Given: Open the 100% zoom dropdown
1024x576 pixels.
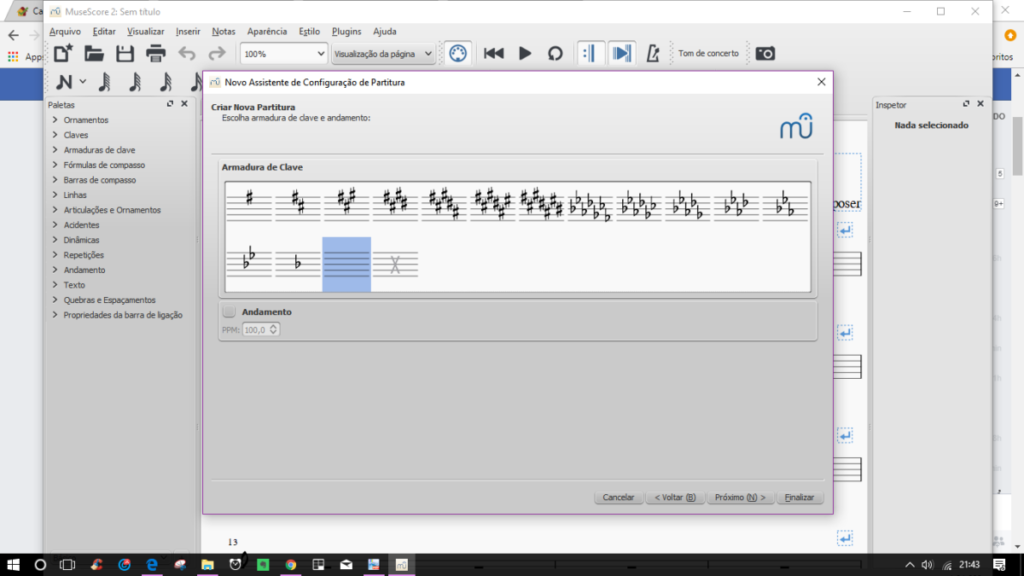Looking at the screenshot, I should click(284, 54).
